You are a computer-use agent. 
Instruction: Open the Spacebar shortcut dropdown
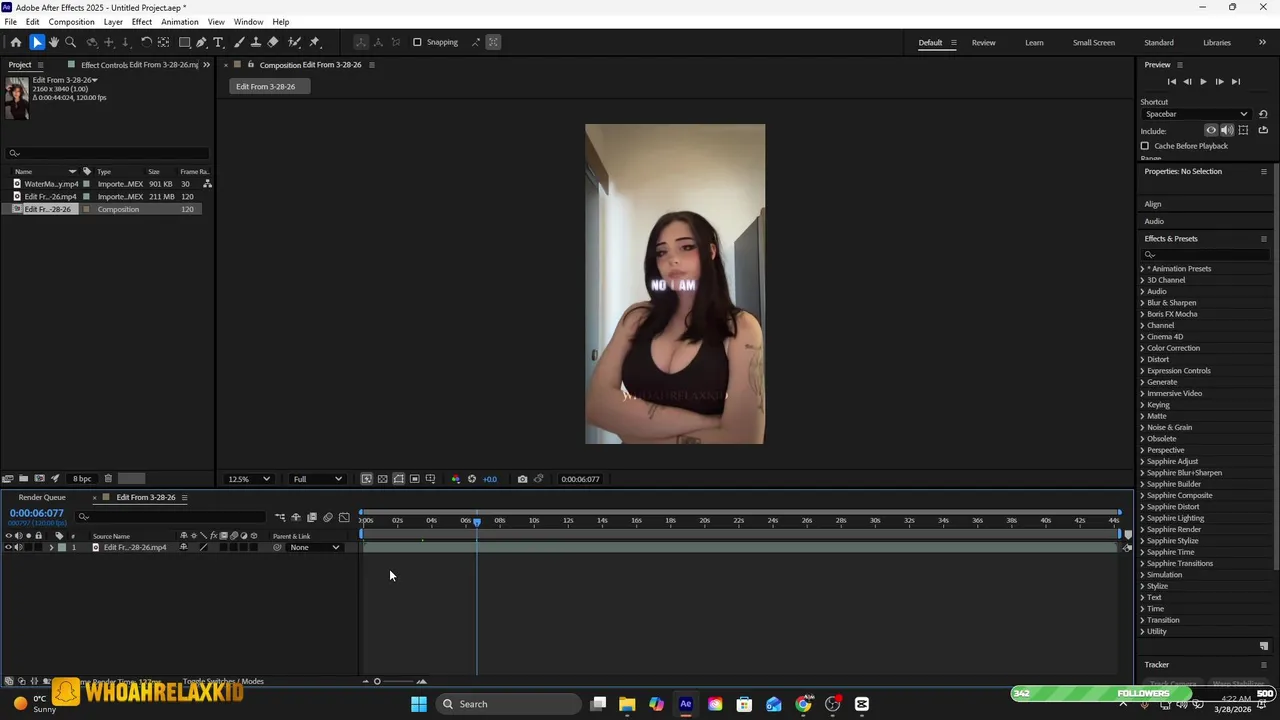click(1196, 114)
